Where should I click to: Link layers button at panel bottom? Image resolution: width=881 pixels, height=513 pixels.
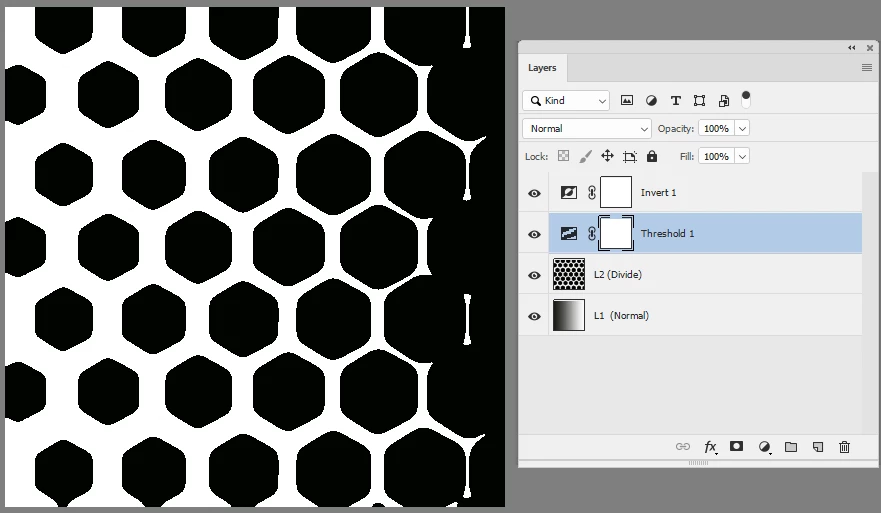pos(683,447)
